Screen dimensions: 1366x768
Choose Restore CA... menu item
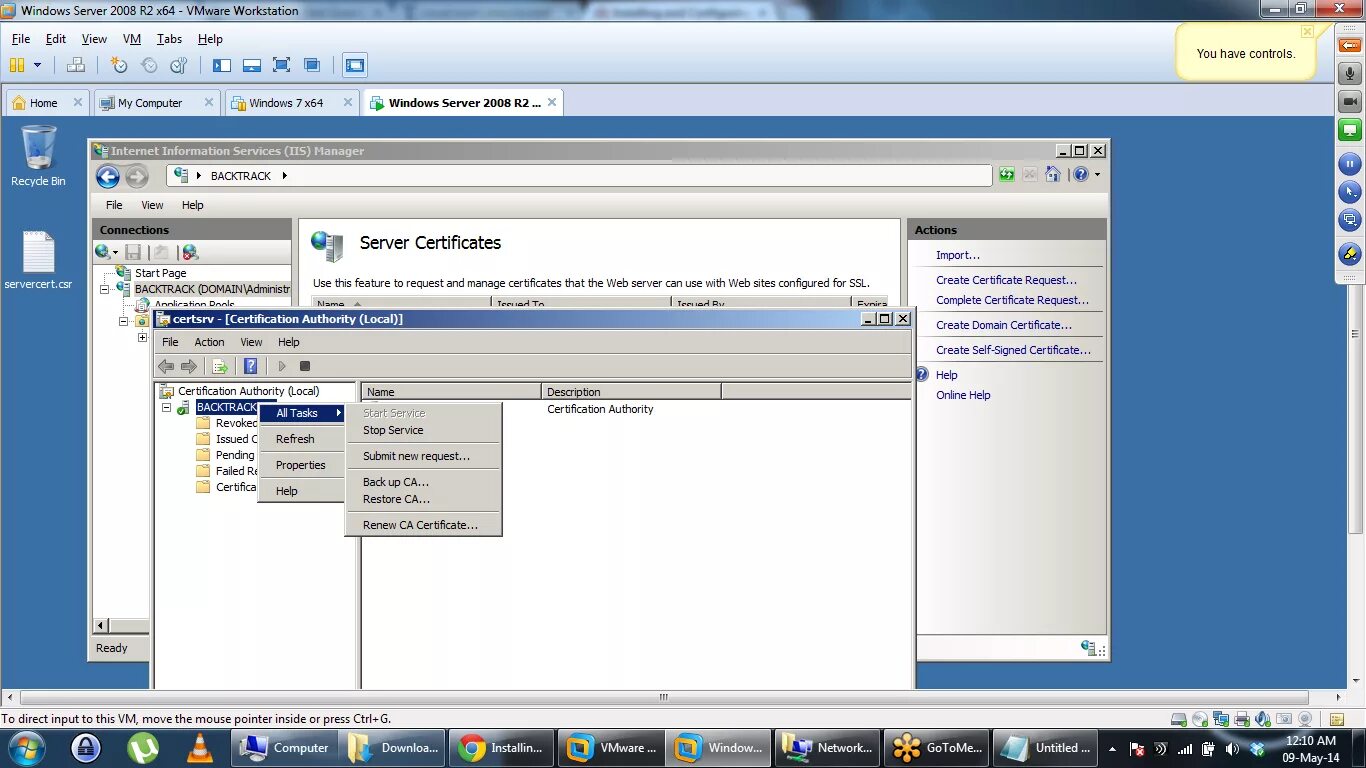423,499
